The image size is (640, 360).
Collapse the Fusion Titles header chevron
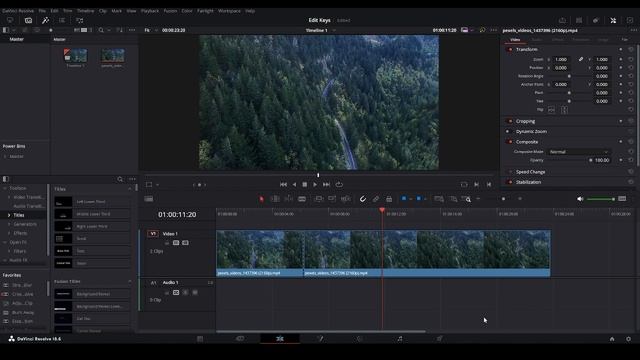(130, 281)
